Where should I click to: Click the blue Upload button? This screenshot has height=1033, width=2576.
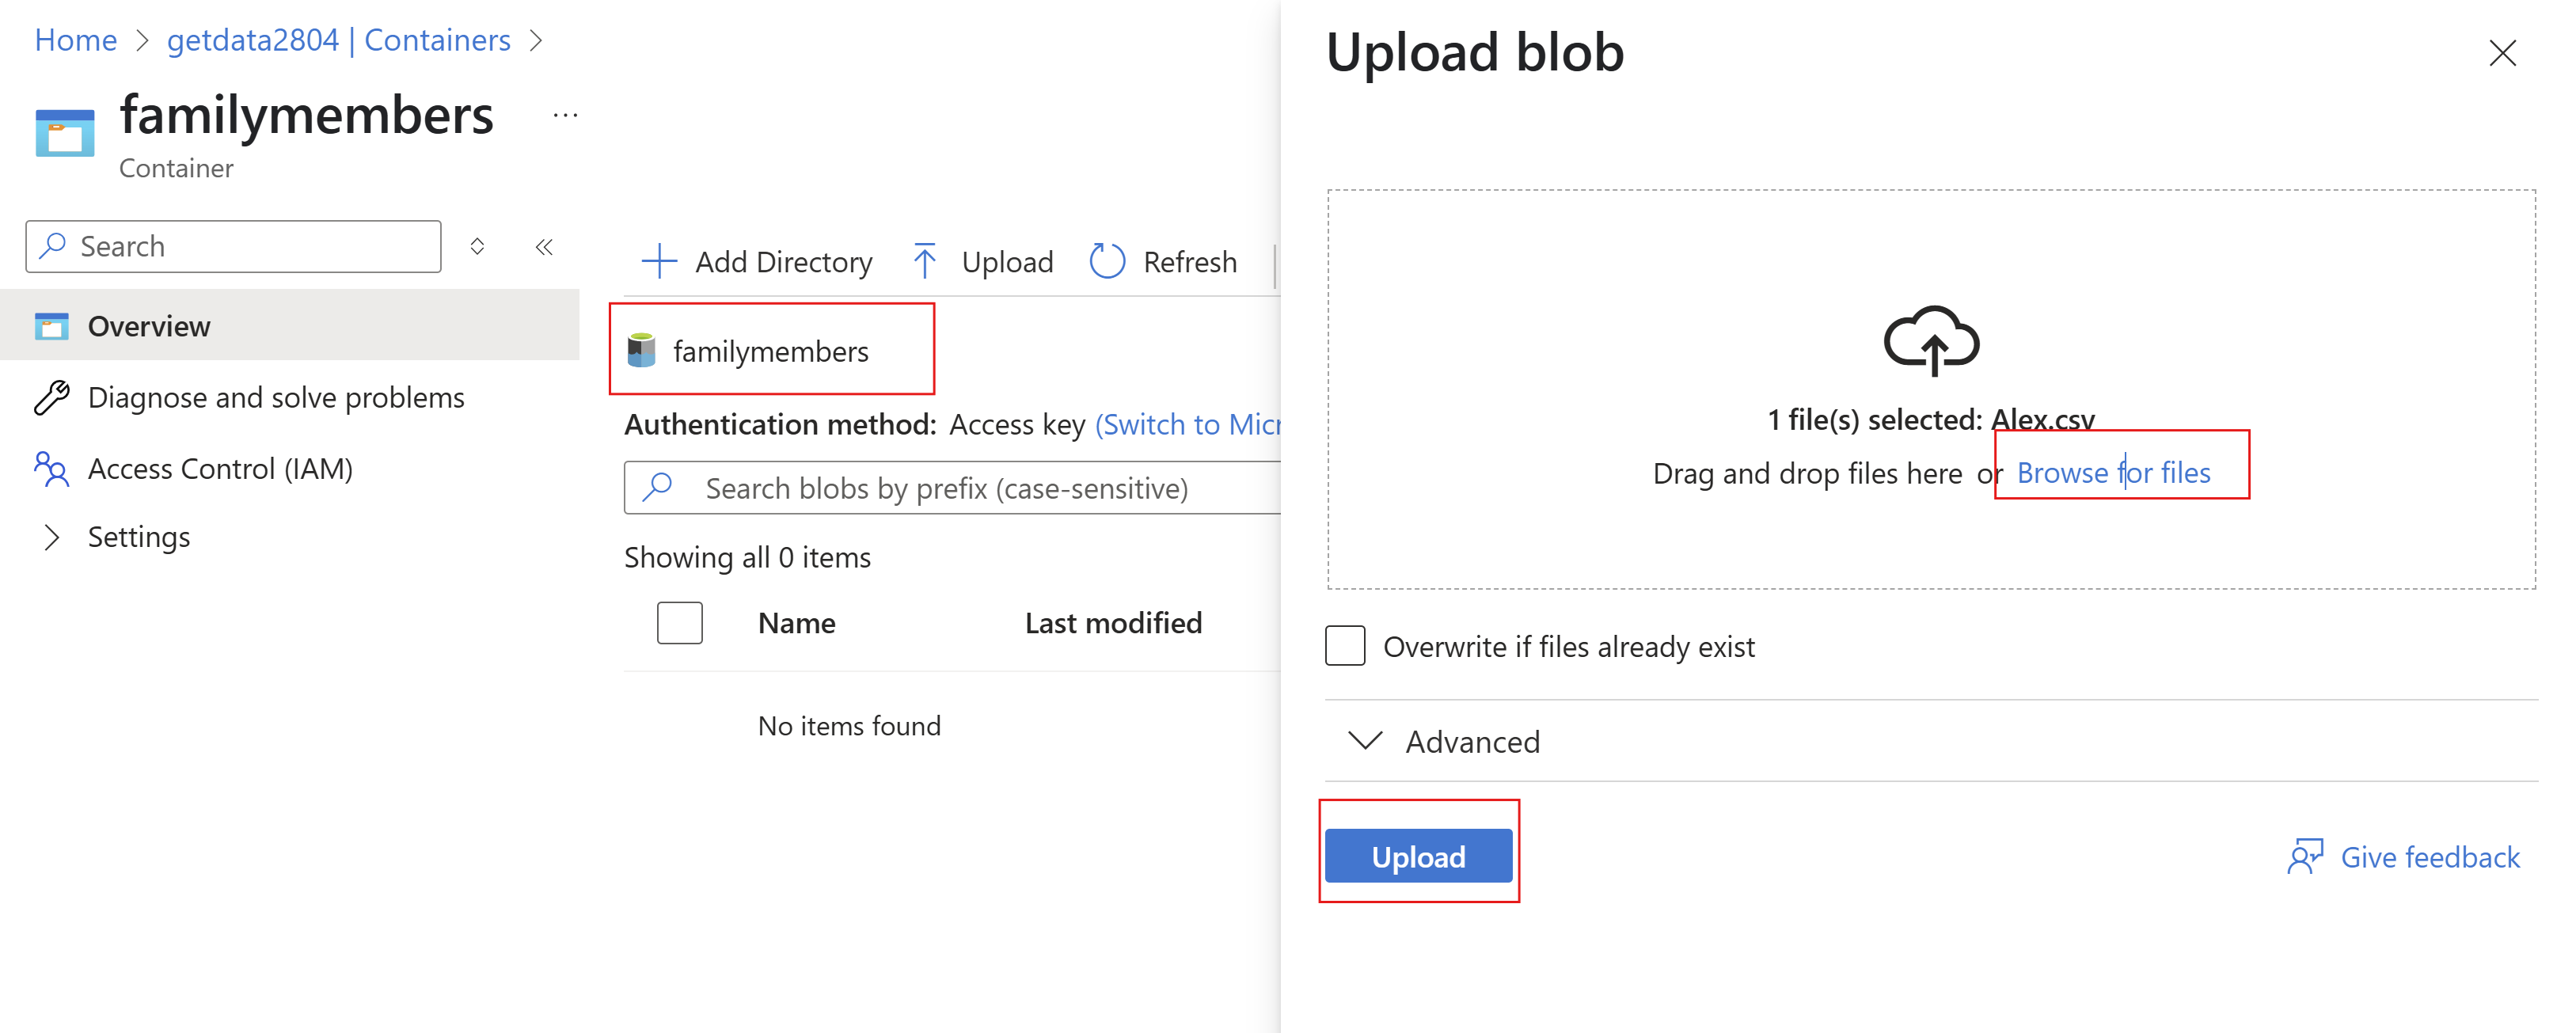tap(1418, 857)
